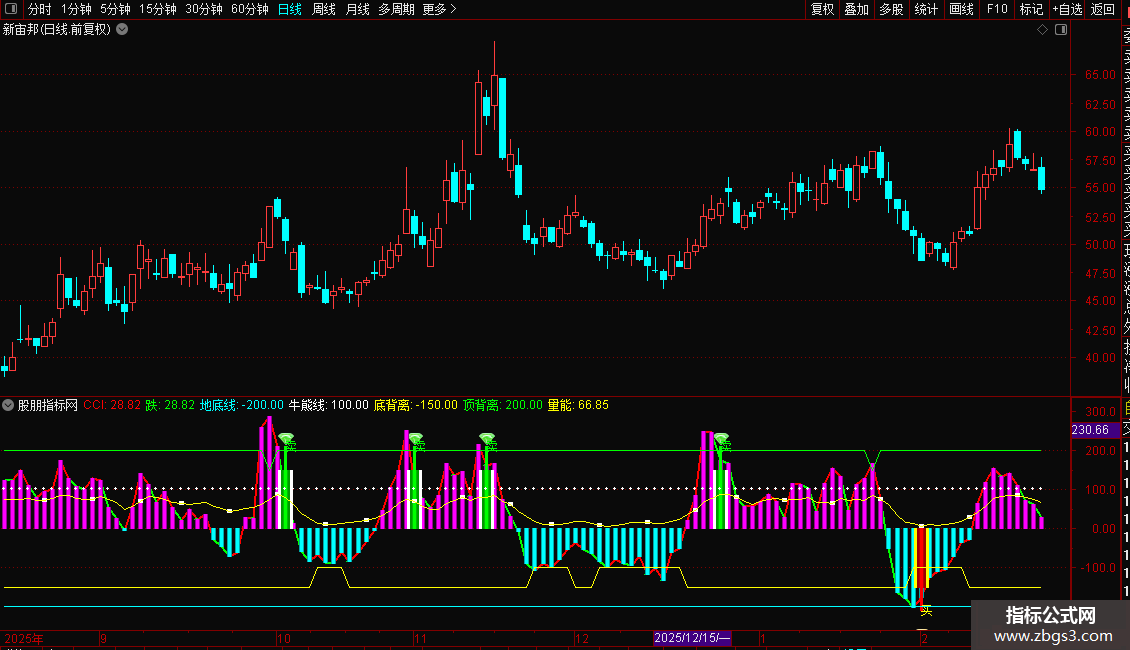Select the 5分钟 period tab
This screenshot has width=1130, height=650.
click(115, 9)
